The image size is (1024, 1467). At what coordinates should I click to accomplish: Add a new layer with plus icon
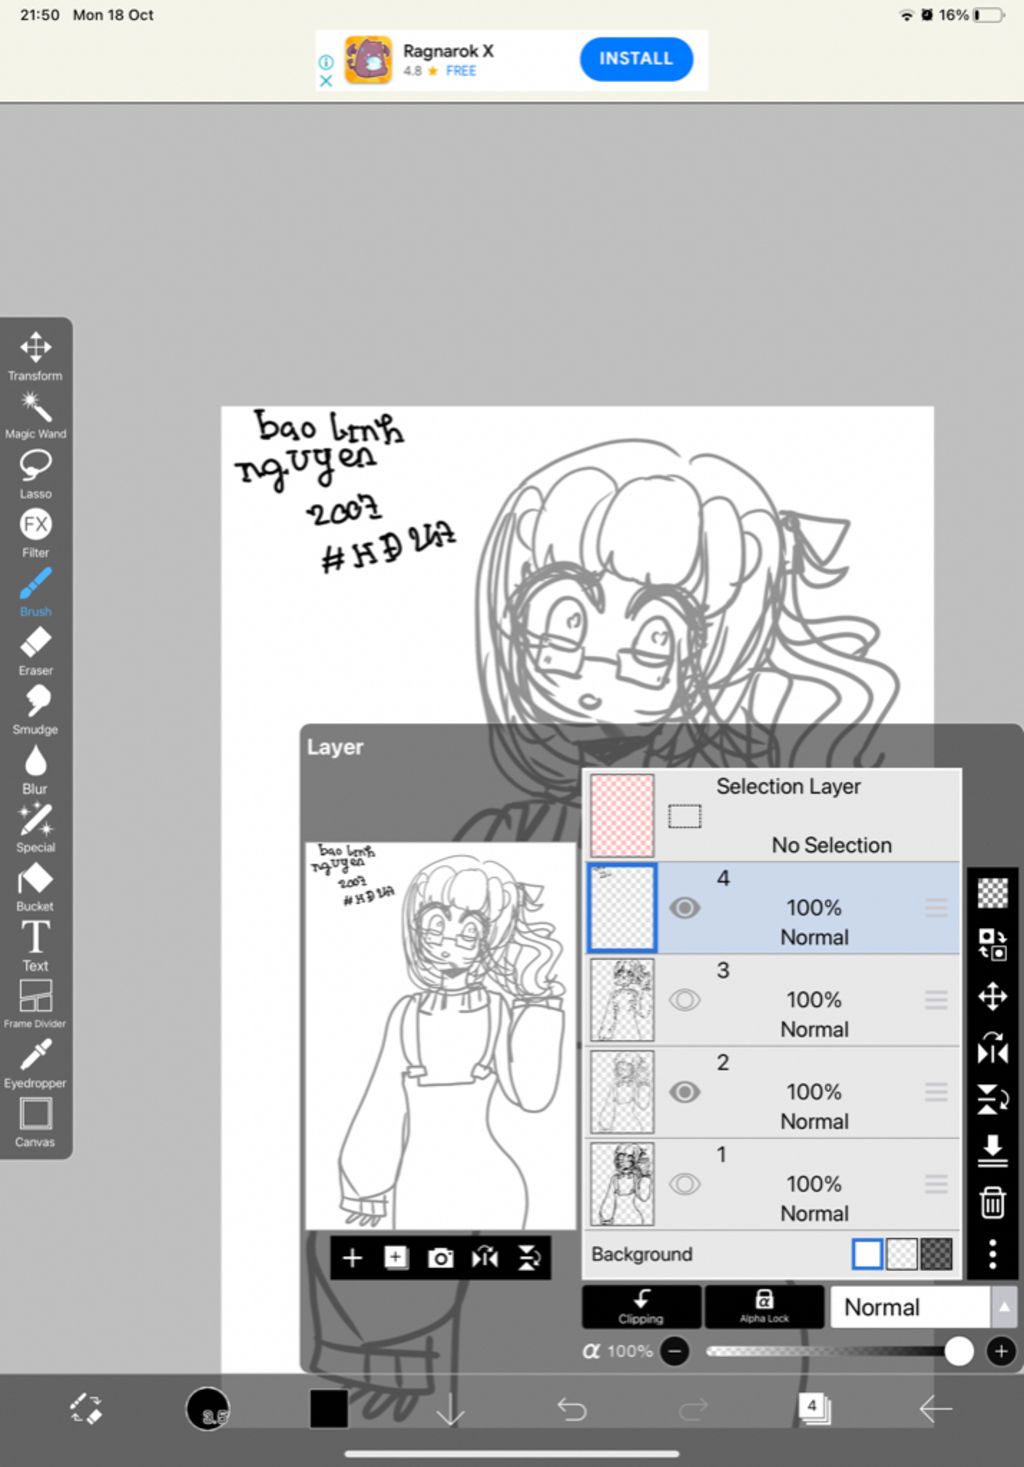(x=352, y=1258)
